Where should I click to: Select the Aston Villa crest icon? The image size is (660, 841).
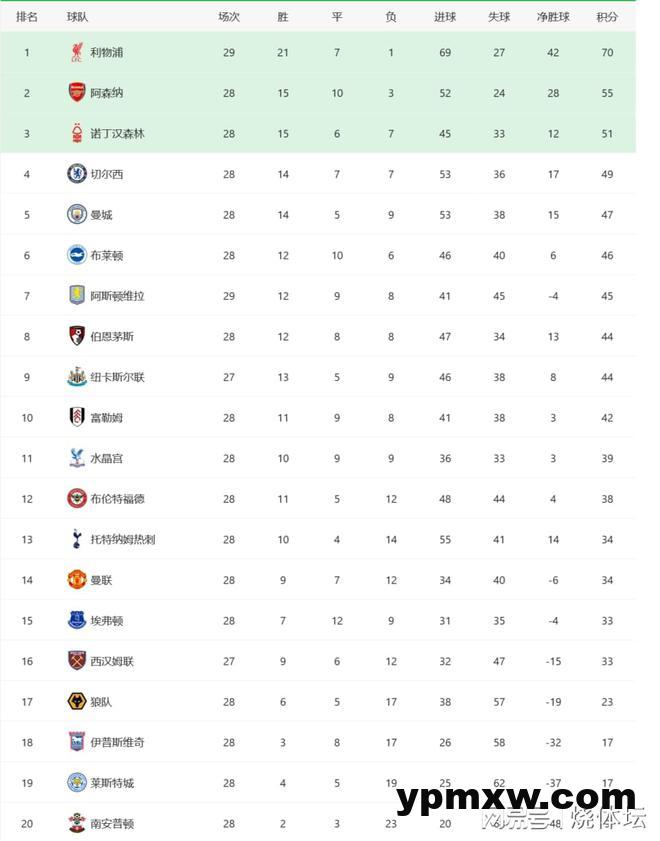click(x=77, y=296)
